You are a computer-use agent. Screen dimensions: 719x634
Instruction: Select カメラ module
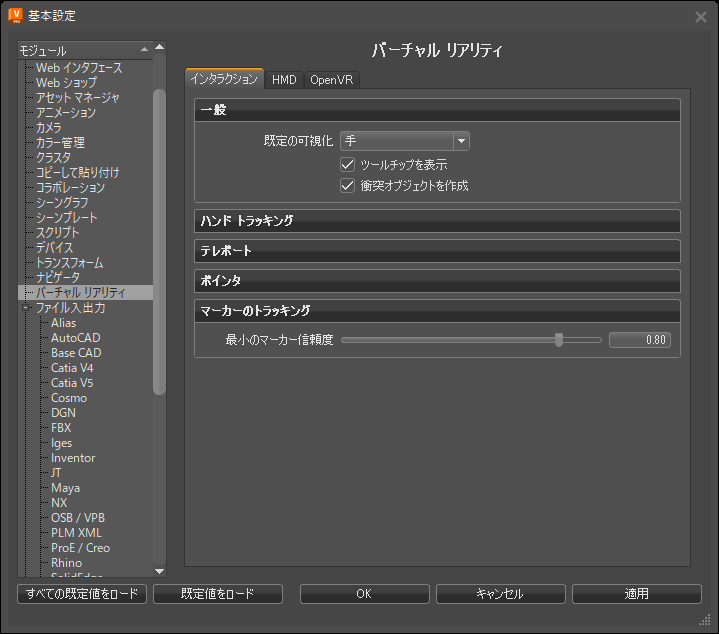click(49, 128)
